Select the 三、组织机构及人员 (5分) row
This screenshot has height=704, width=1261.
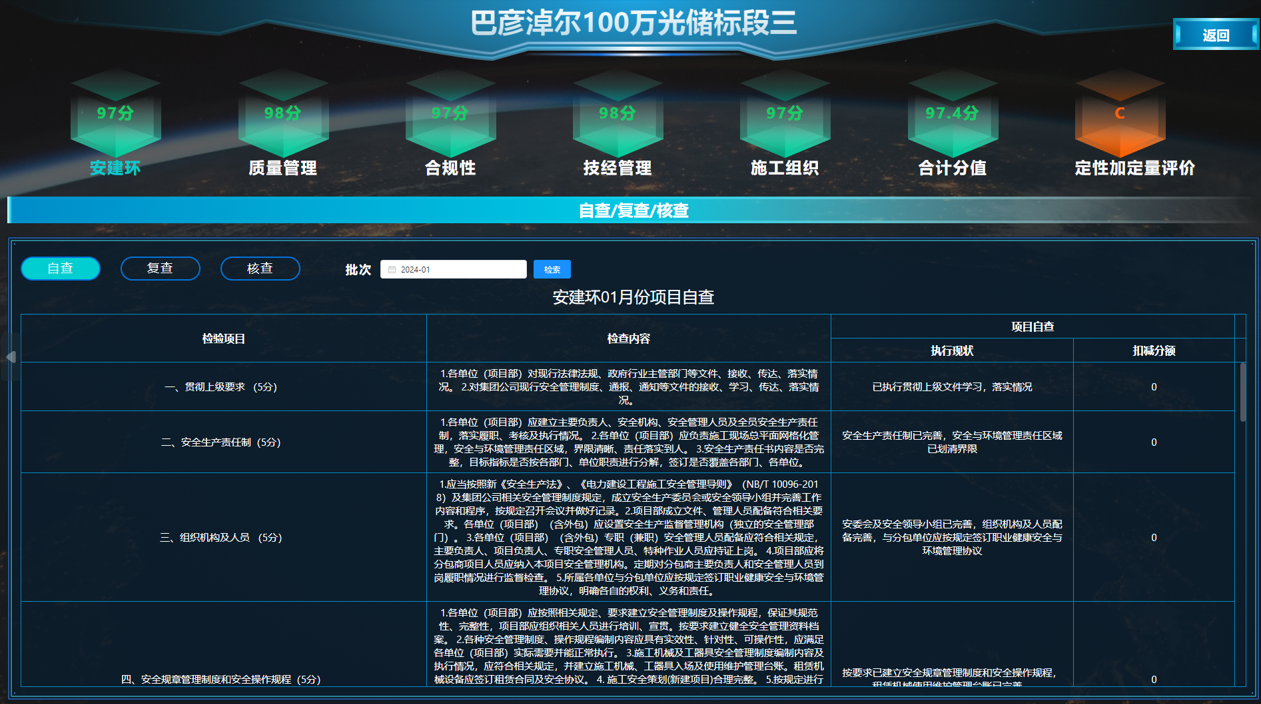tap(221, 538)
